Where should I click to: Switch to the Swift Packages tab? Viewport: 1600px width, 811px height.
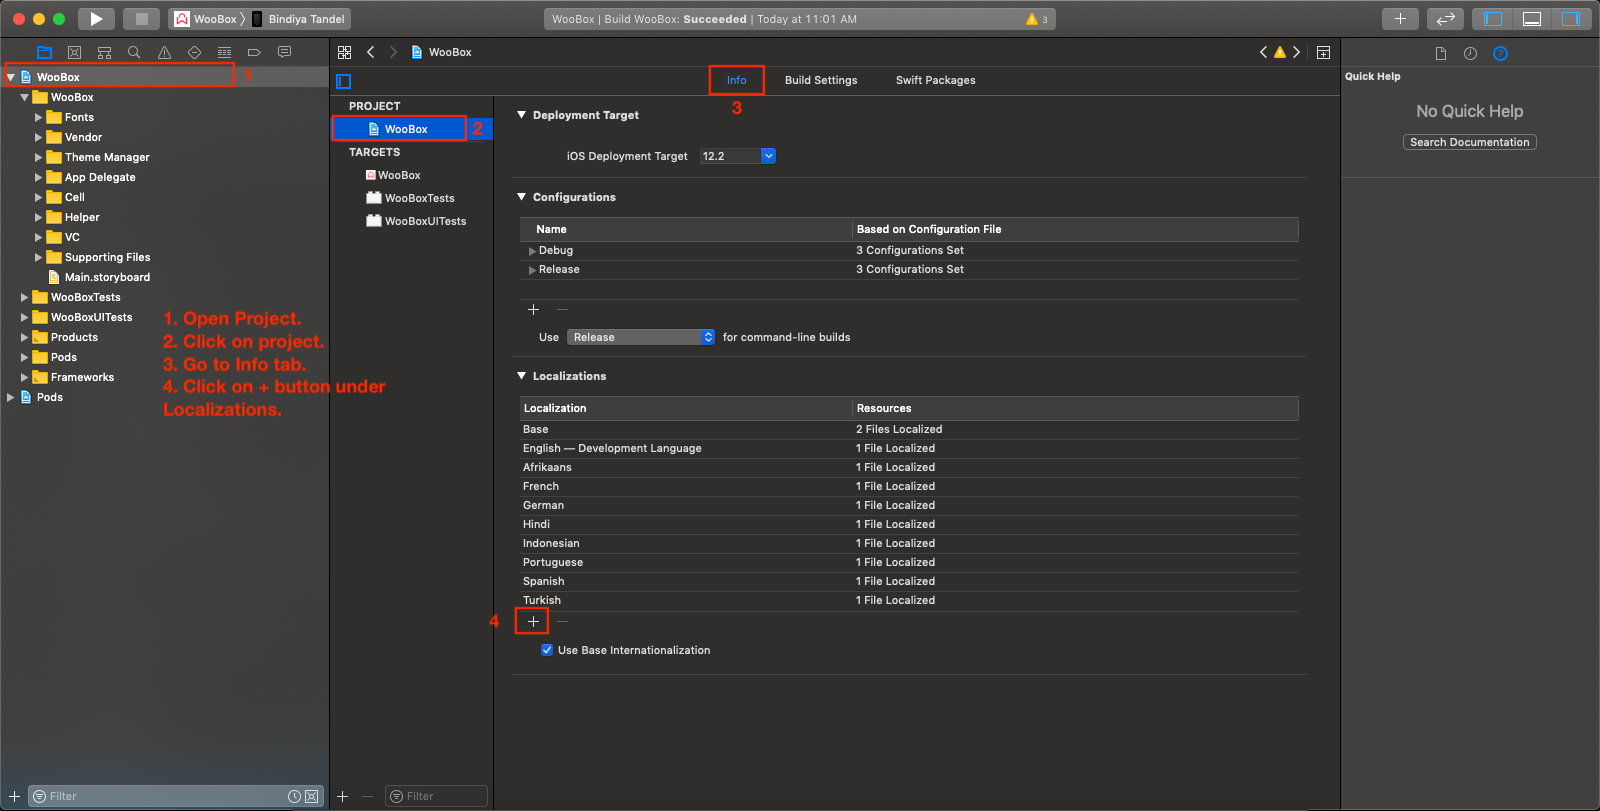point(936,80)
